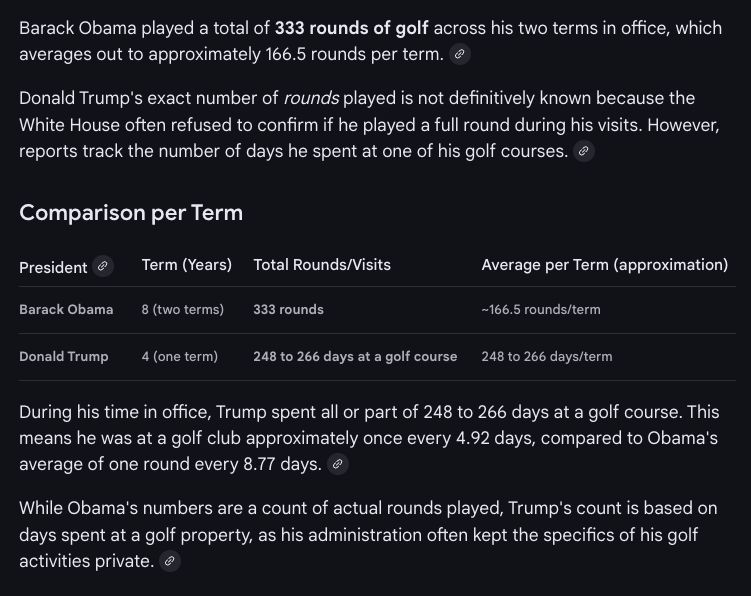This screenshot has height=596, width=751.
Task: Select the "4 (one term)" table cell
Action: 179,357
